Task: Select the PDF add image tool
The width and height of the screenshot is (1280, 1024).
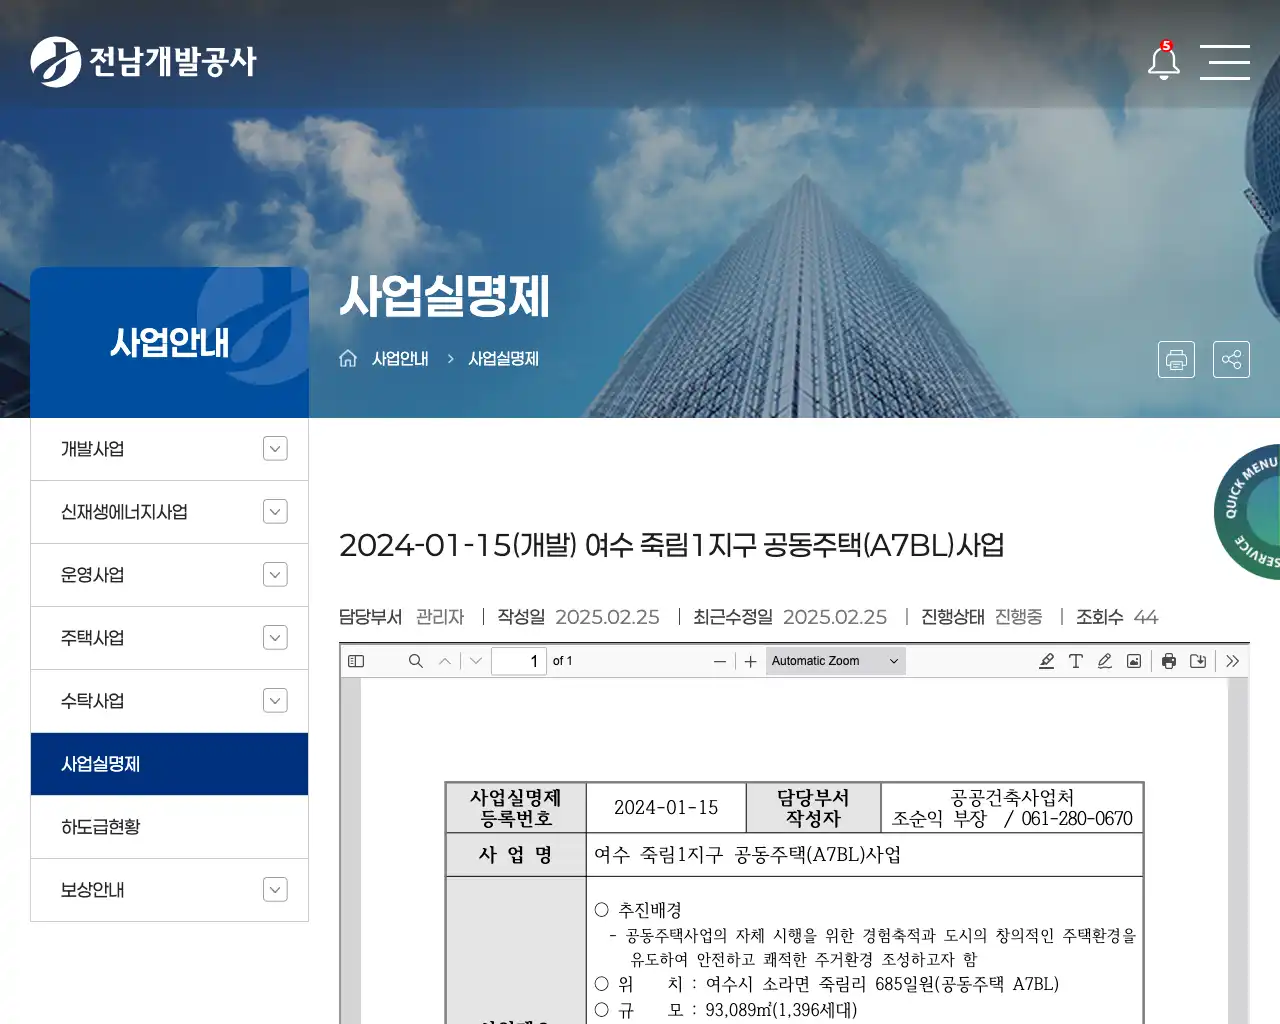Action: (1134, 661)
